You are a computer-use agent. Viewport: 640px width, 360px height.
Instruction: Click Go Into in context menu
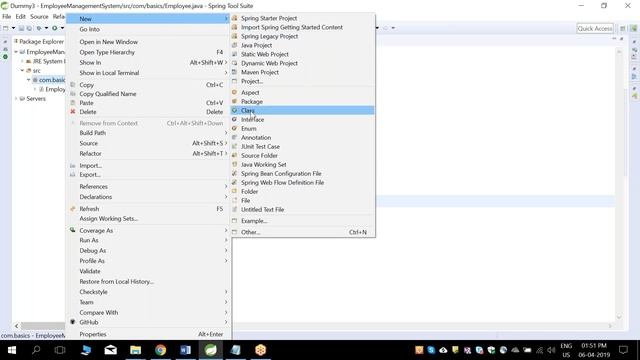click(148, 29)
